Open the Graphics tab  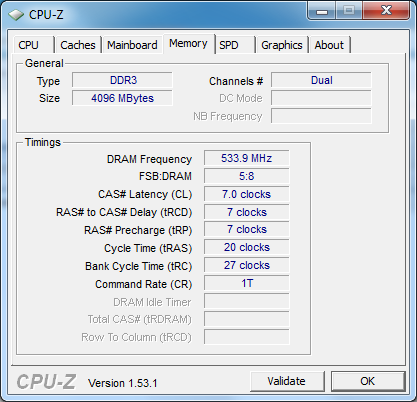tap(282, 45)
